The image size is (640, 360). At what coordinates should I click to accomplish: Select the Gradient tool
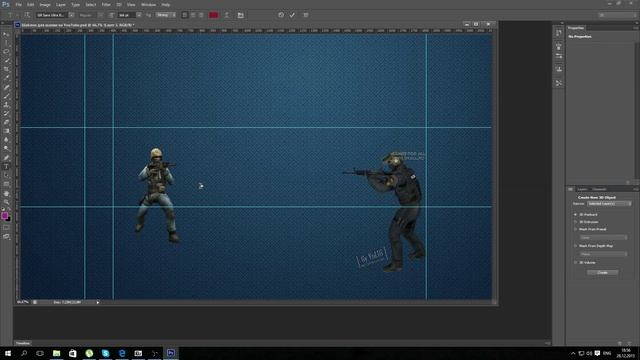click(6, 131)
